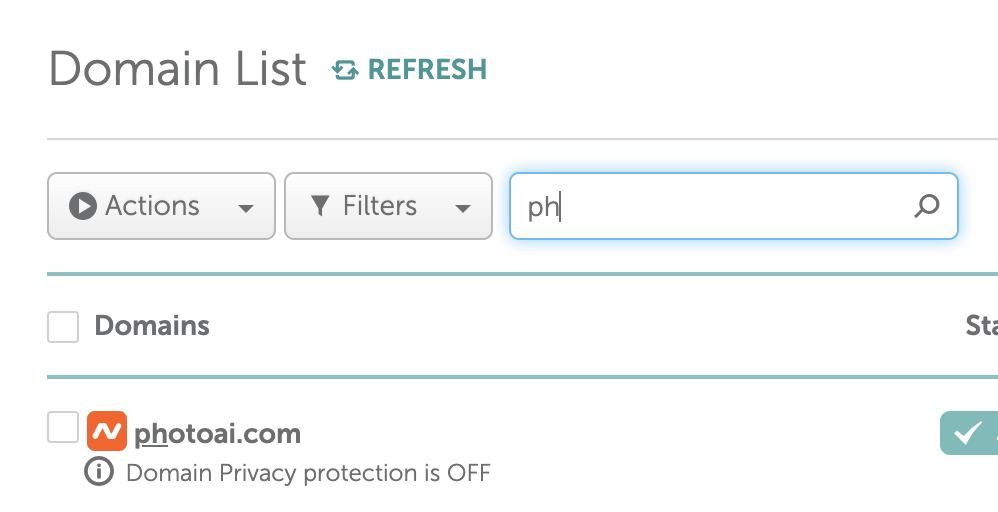The image size is (998, 512).
Task: Open the photoai.com domain link
Action: (x=218, y=434)
